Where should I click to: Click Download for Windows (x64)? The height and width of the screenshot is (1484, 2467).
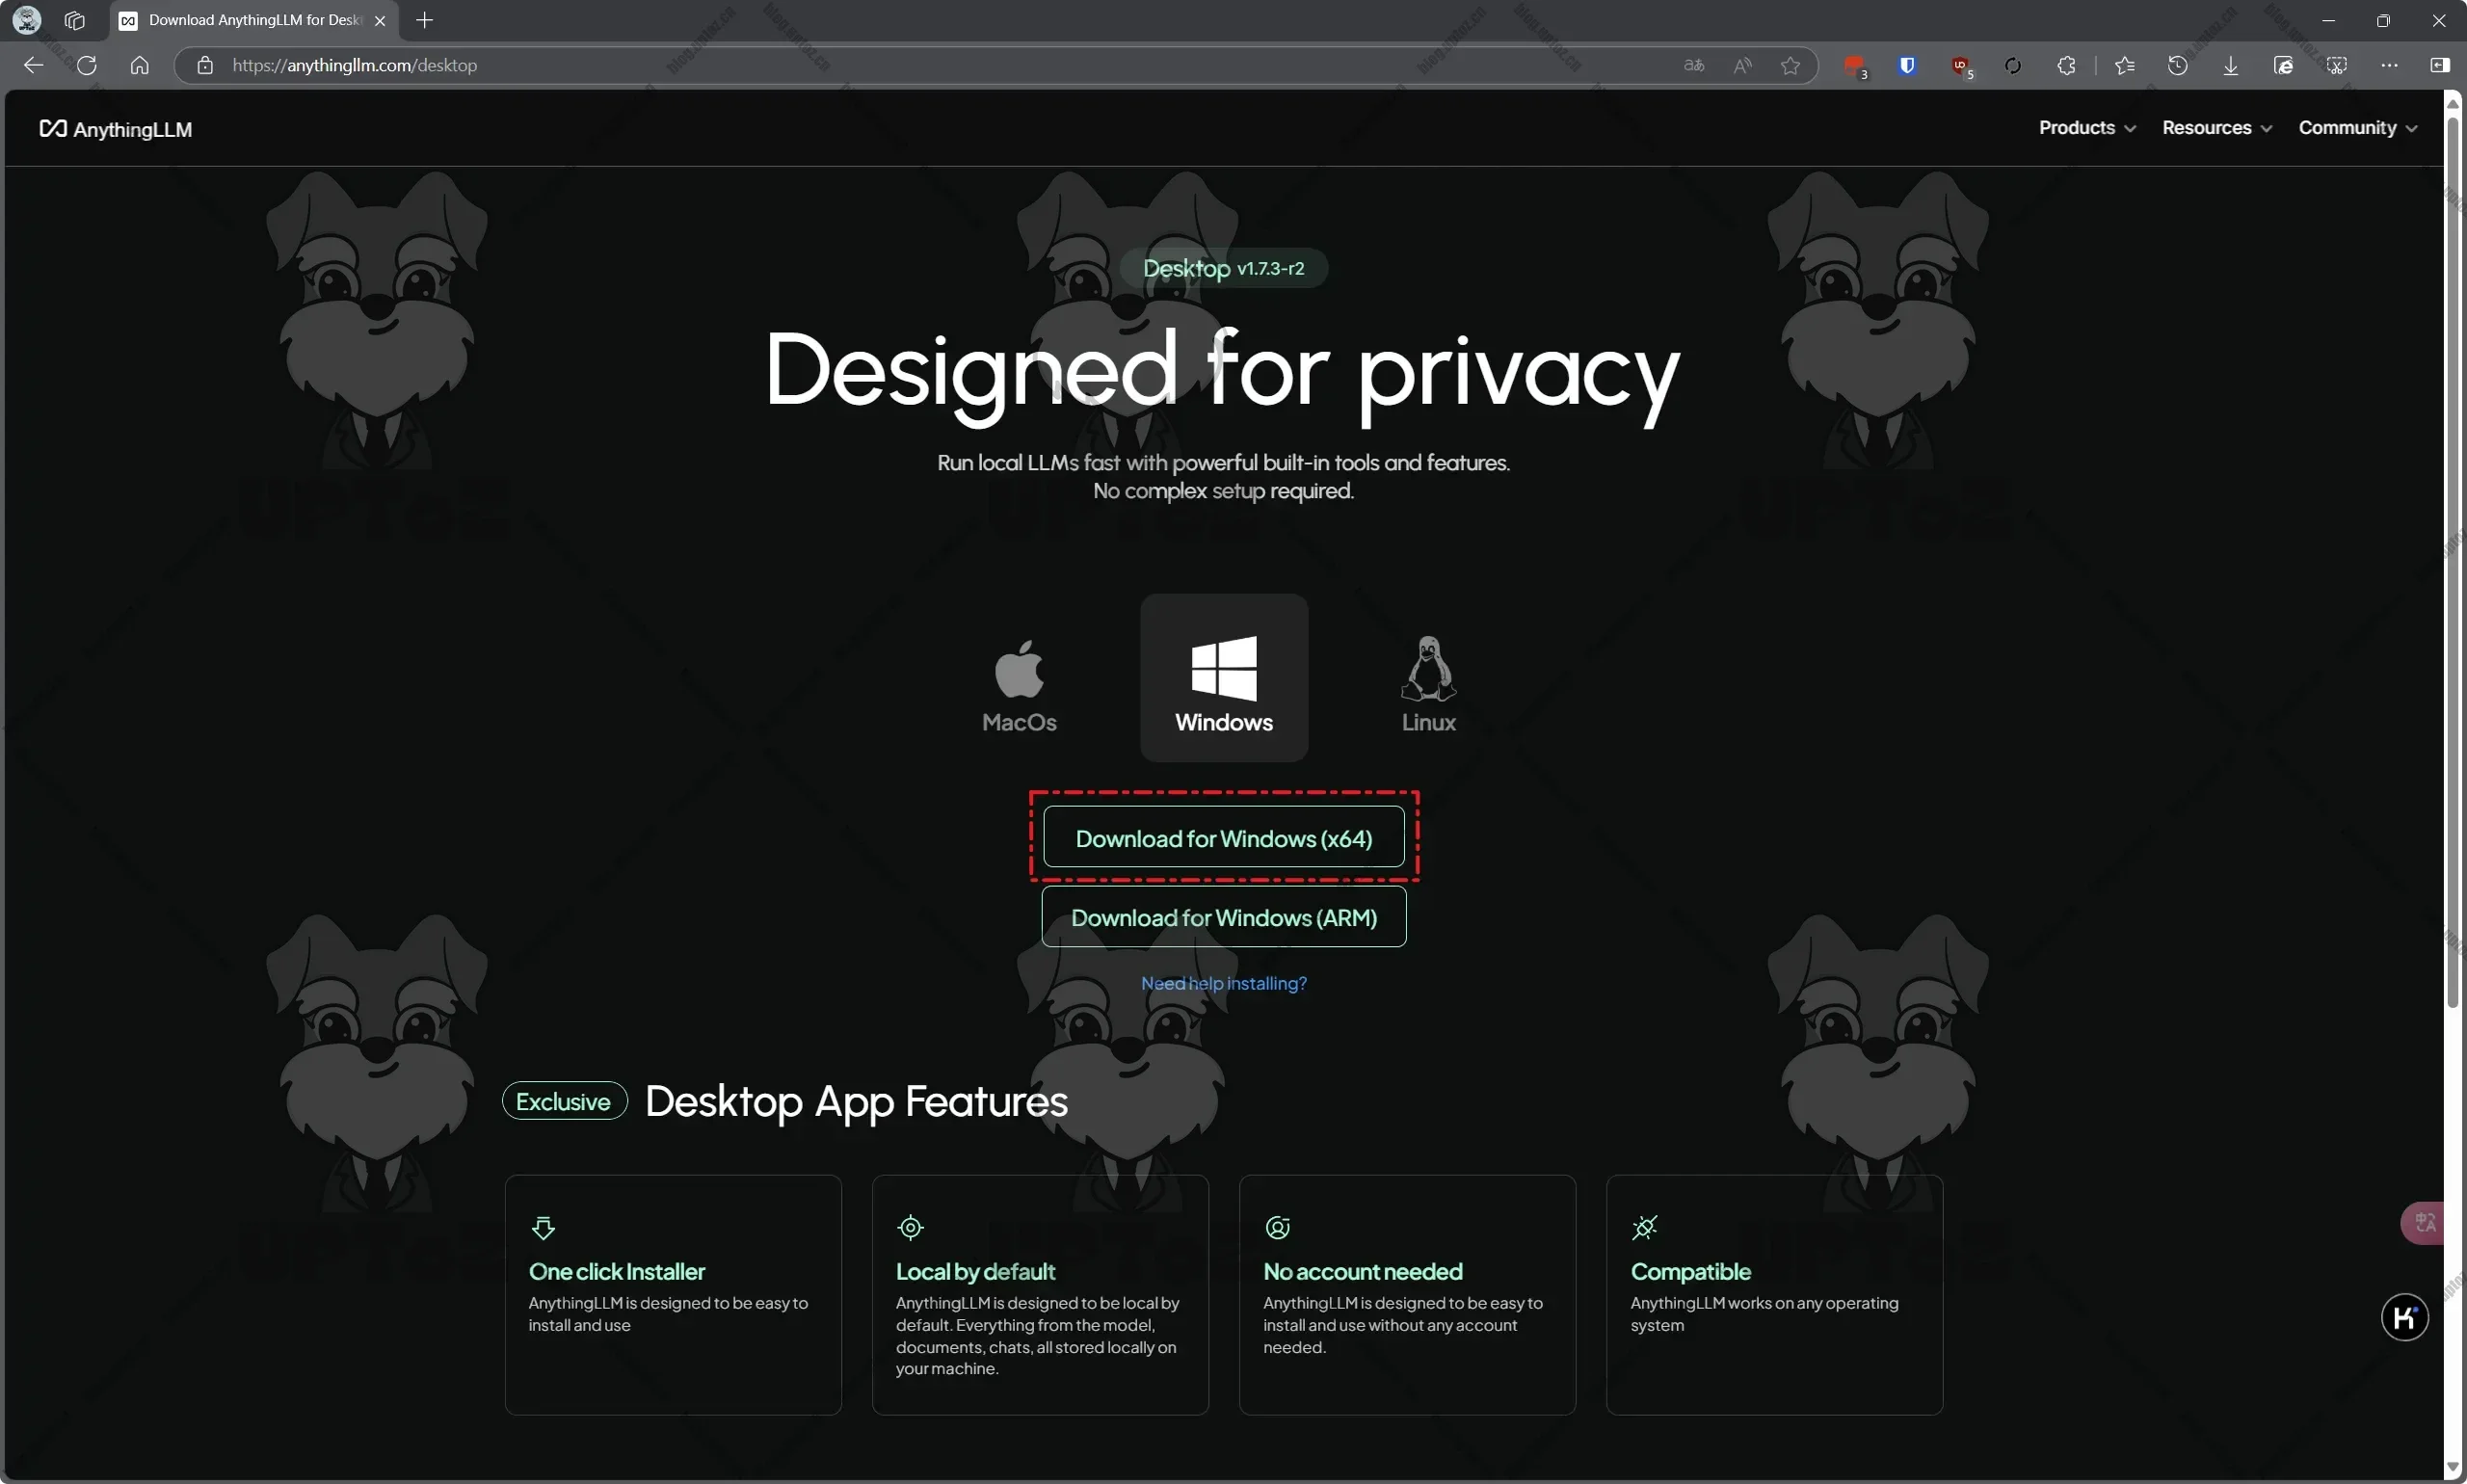(1224, 837)
